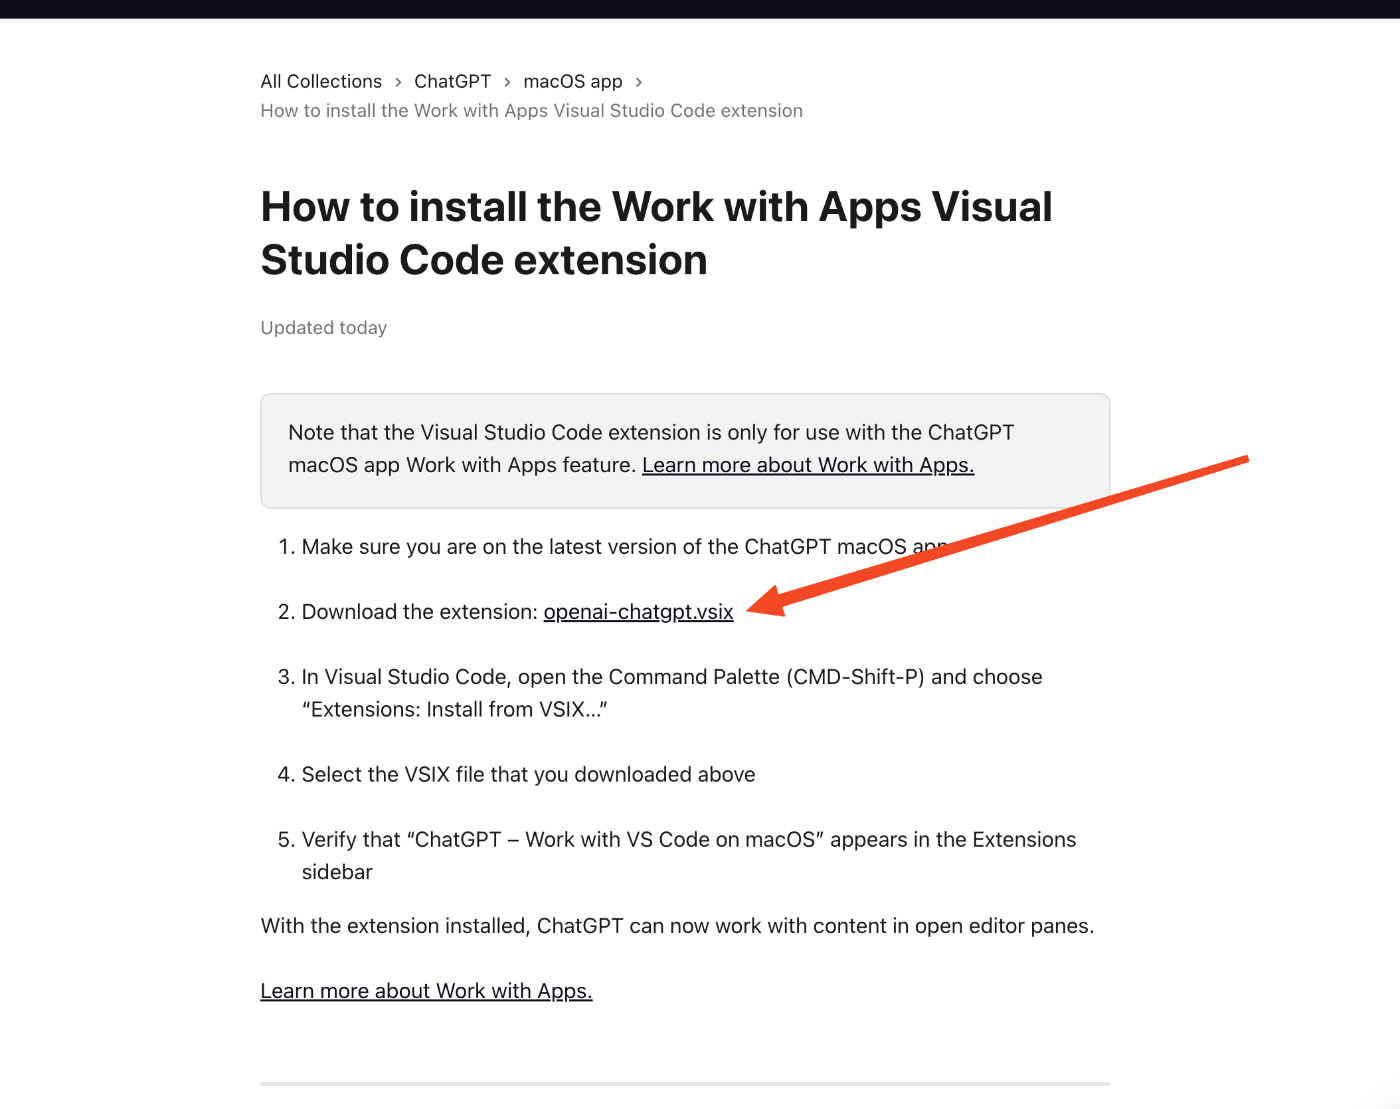Click step 3 about the Command Palette
This screenshot has height=1109, width=1400.
click(x=672, y=693)
